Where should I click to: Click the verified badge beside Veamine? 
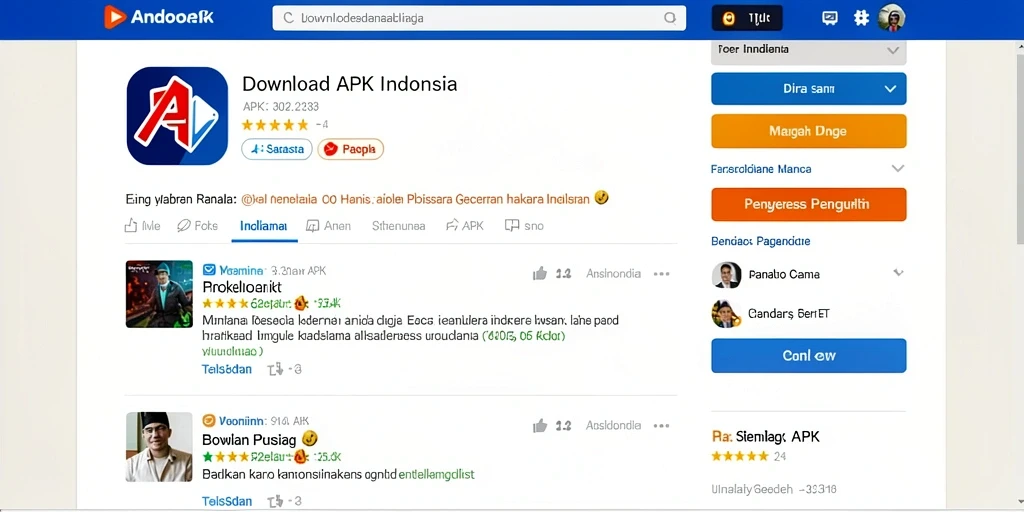click(x=209, y=270)
